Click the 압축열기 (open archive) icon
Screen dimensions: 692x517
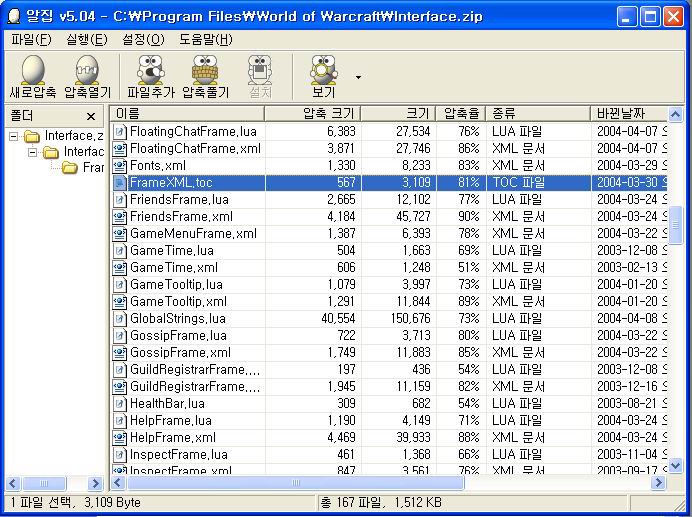88,70
